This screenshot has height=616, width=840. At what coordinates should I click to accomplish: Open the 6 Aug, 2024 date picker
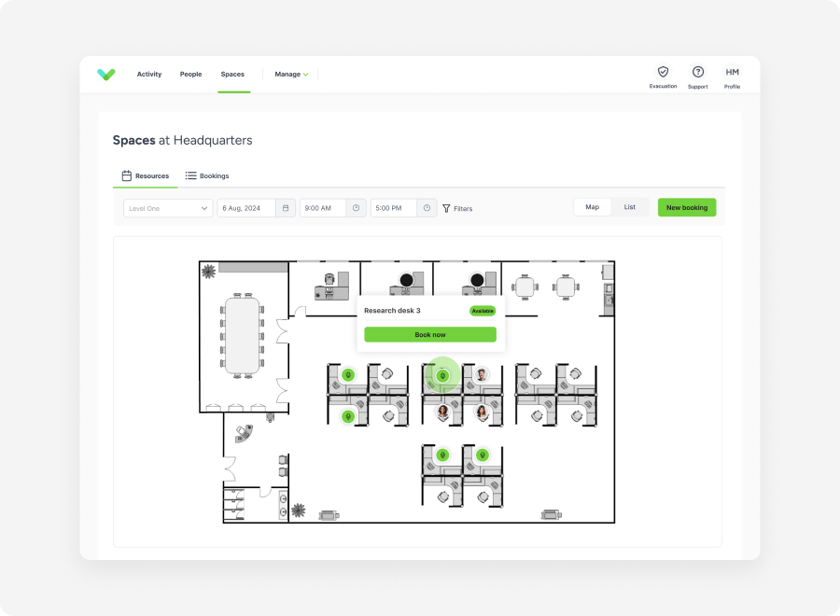pos(246,208)
